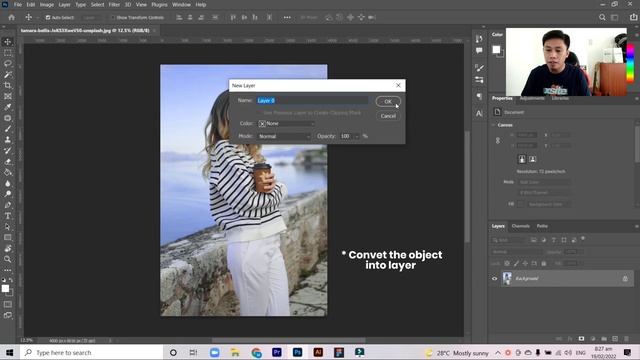The width and height of the screenshot is (640, 360).
Task: Delete layer using the trash icon
Action: [x=626, y=339]
